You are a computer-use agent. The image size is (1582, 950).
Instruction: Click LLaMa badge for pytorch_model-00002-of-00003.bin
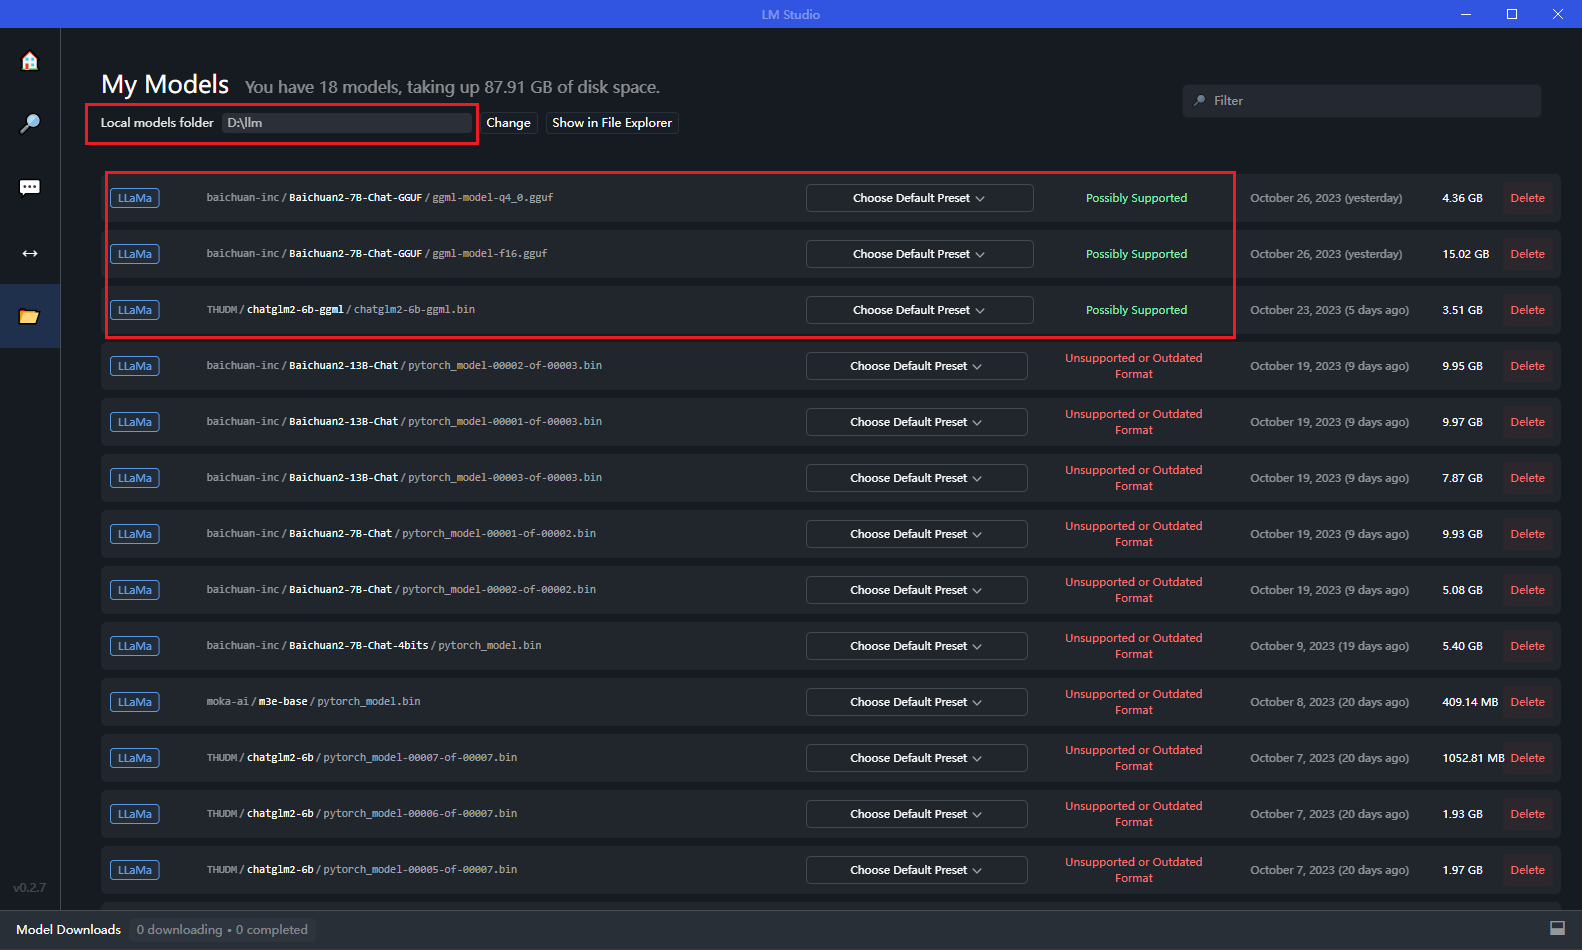tap(135, 366)
